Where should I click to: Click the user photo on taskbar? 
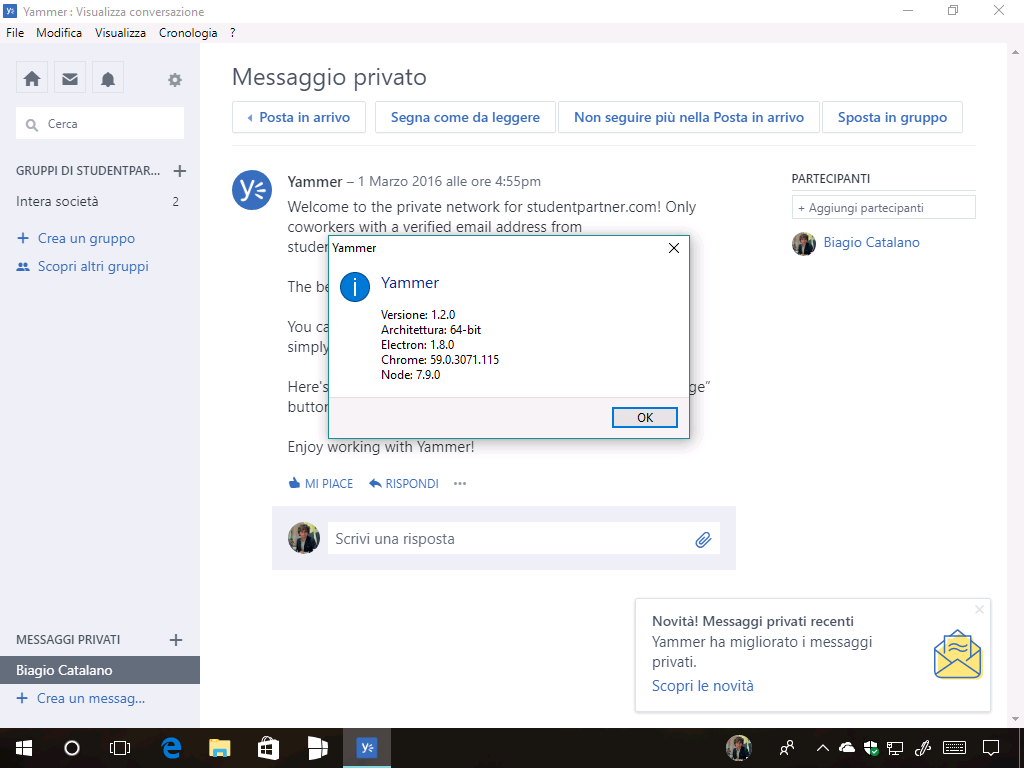click(x=739, y=748)
